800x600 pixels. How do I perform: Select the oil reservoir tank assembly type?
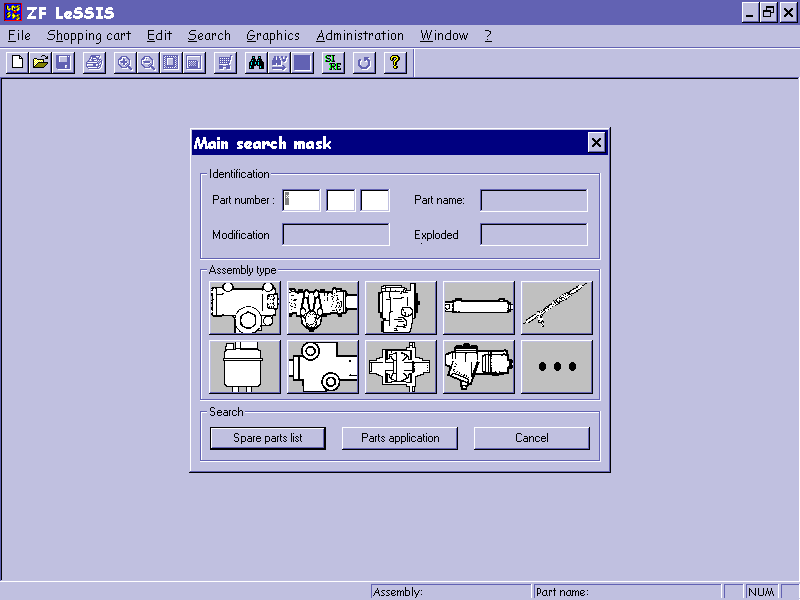pyautogui.click(x=245, y=367)
